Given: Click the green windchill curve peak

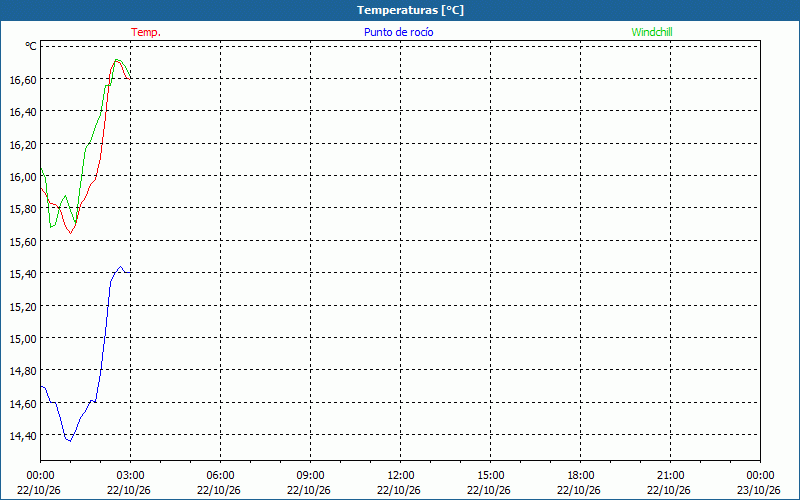Looking at the screenshot, I should pyautogui.click(x=116, y=60).
